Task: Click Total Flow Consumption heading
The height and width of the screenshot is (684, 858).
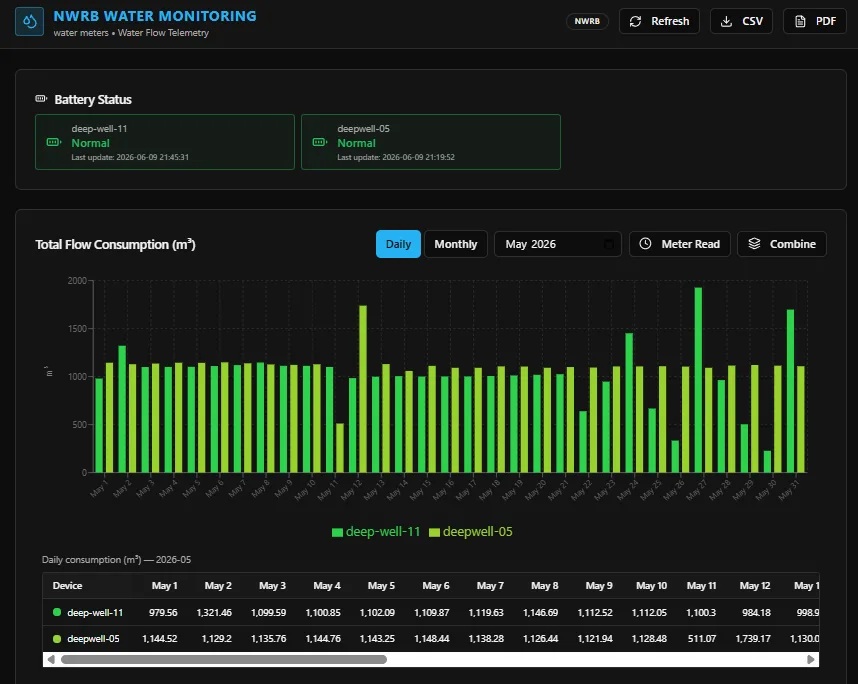Action: (115, 244)
